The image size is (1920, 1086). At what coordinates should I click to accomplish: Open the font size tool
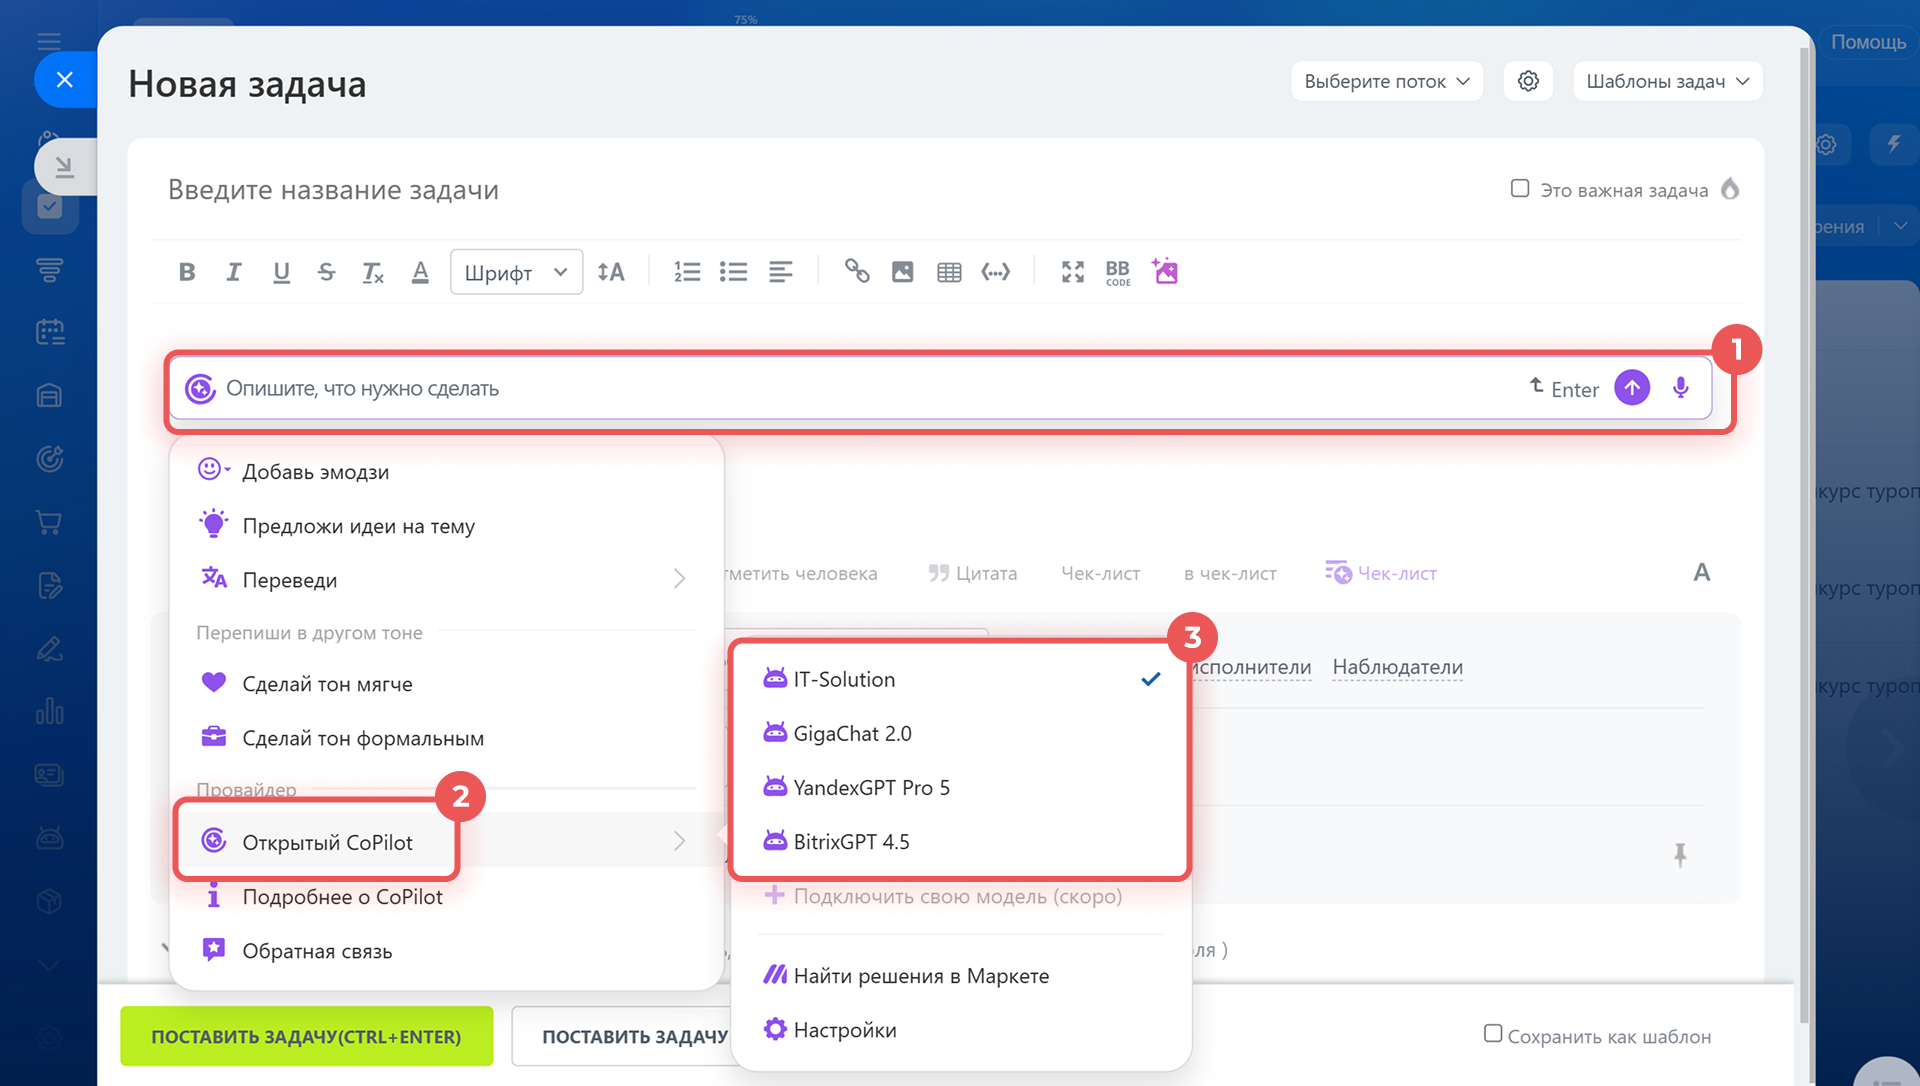[611, 272]
